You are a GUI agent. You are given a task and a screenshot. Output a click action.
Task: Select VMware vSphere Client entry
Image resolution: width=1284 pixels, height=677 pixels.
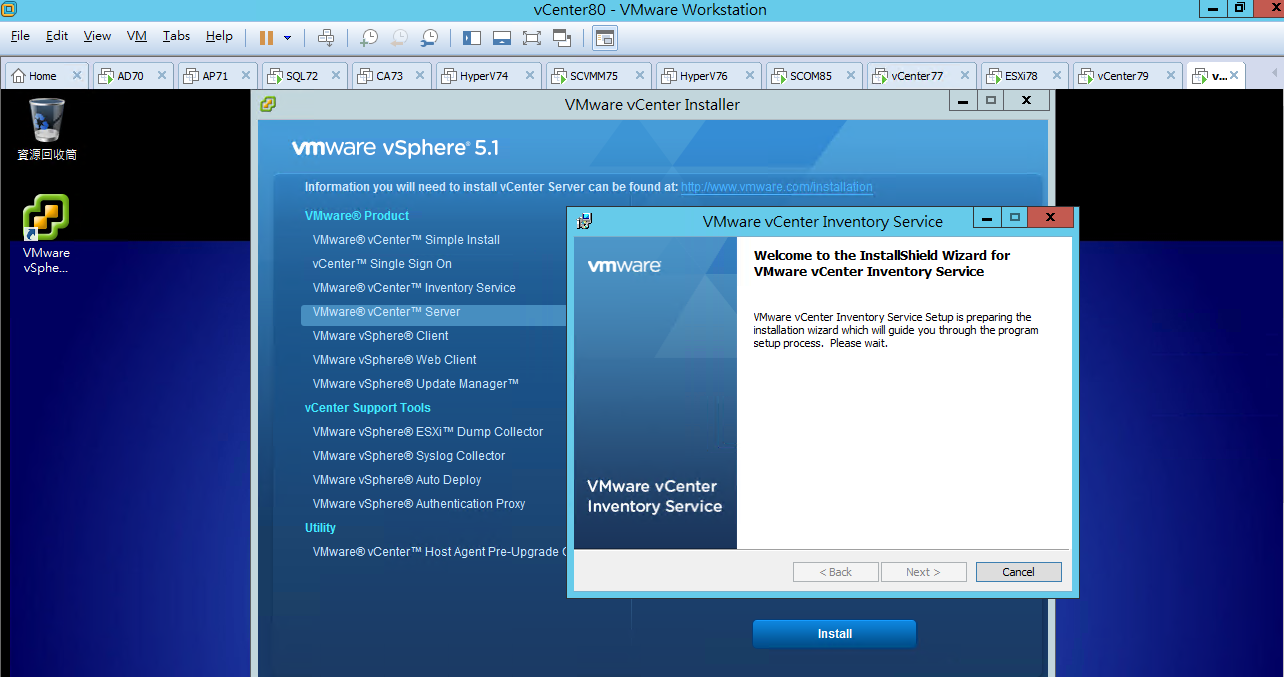coord(380,336)
